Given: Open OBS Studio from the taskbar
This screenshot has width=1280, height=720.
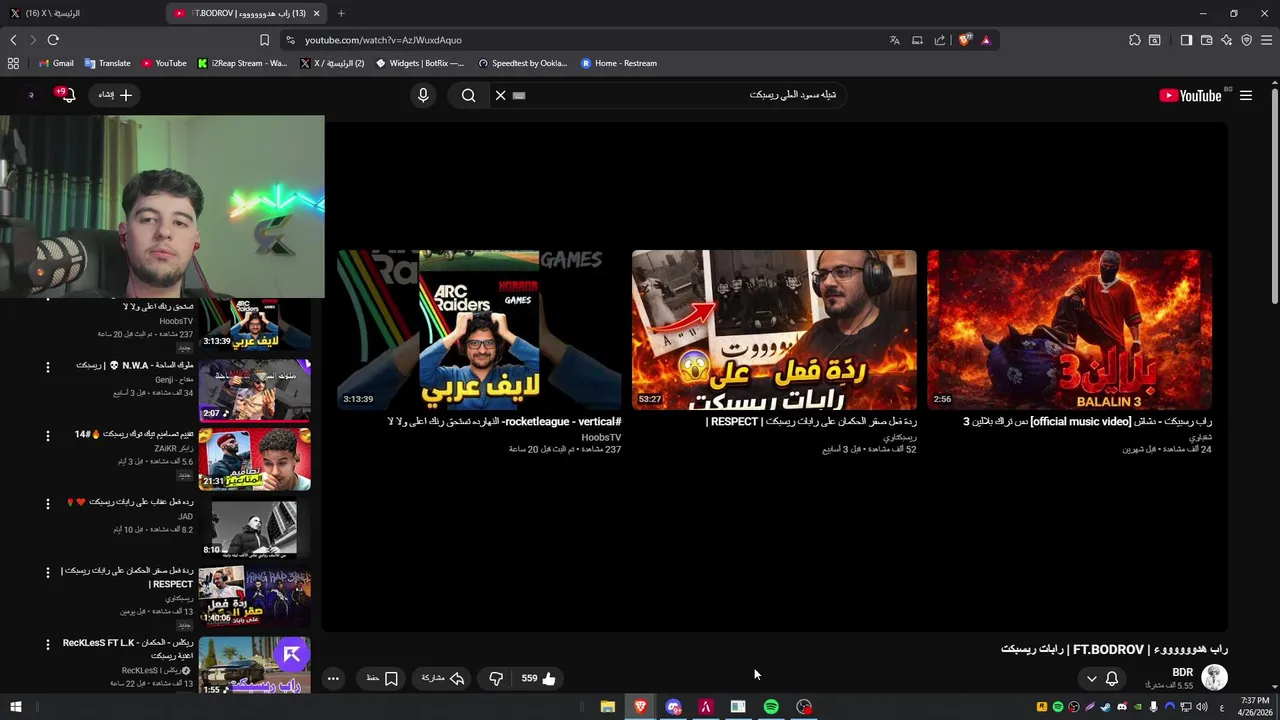Looking at the screenshot, I should (804, 707).
